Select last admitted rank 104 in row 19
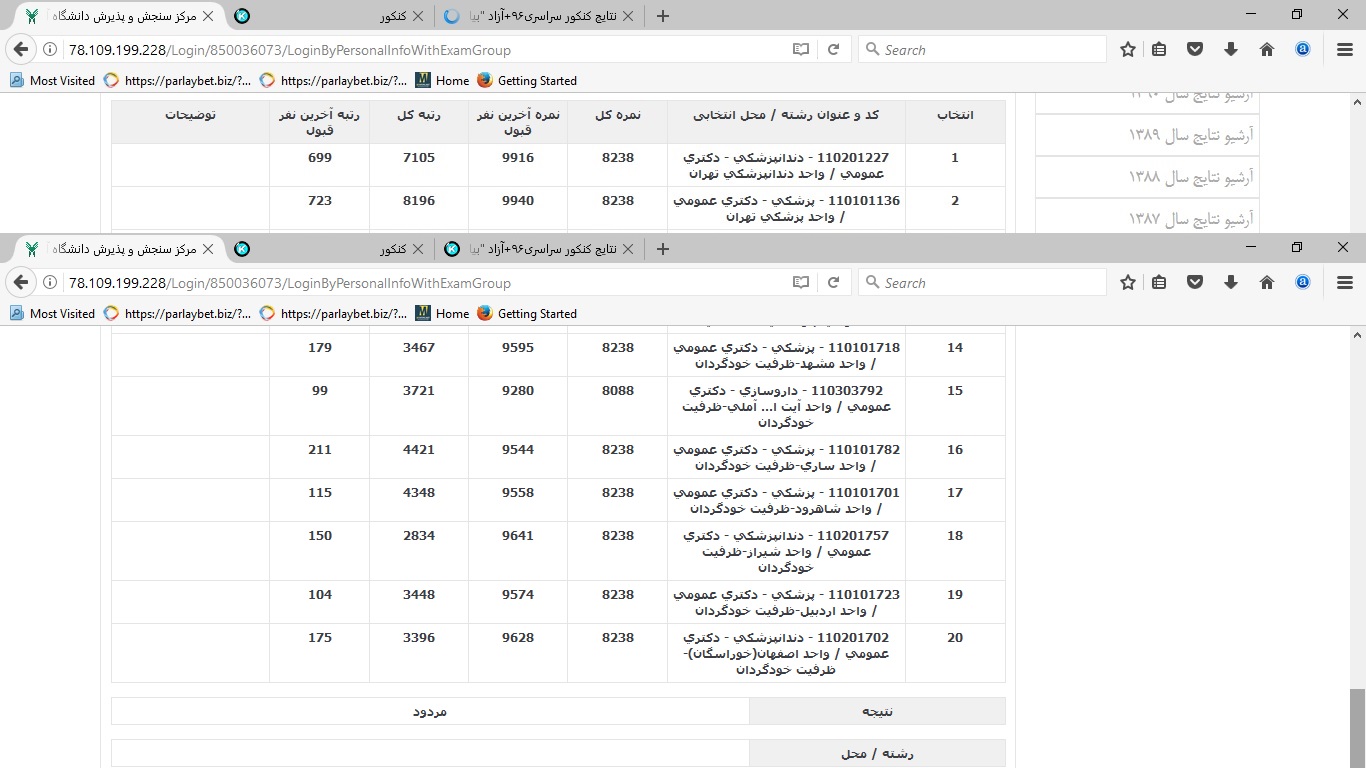The image size is (1366, 768). coord(320,595)
